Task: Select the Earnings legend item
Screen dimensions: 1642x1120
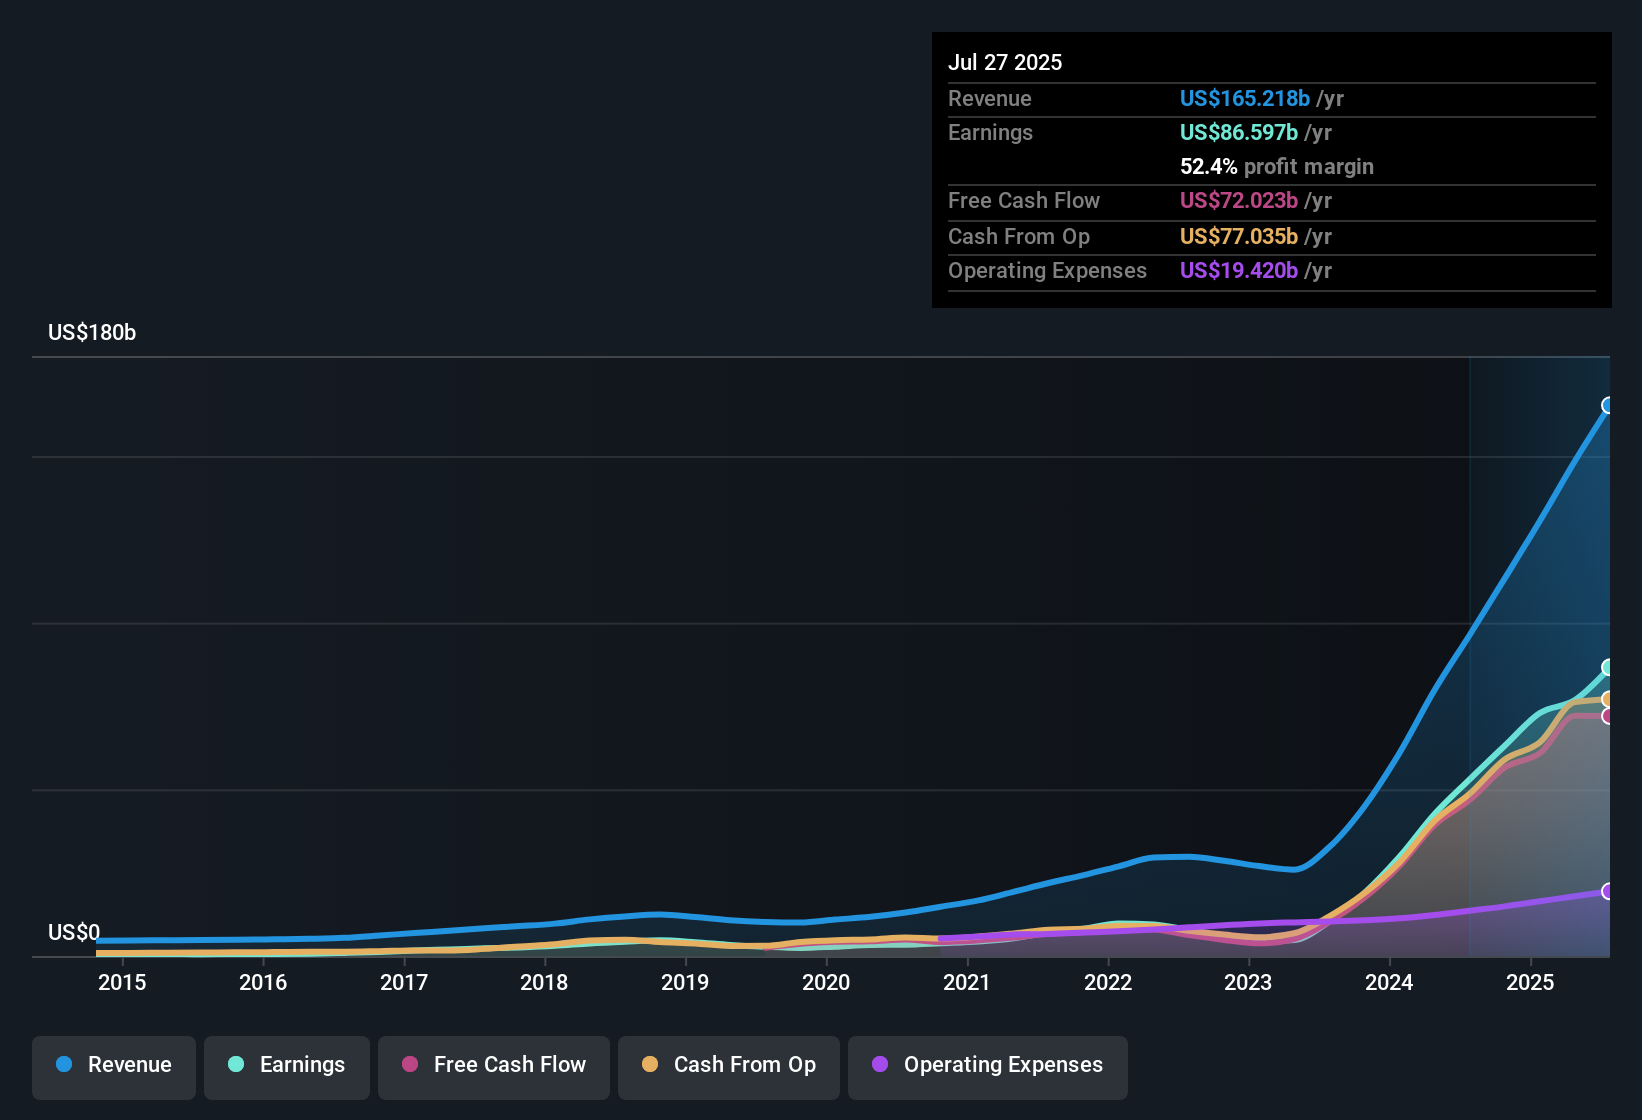Action: coord(287,1065)
